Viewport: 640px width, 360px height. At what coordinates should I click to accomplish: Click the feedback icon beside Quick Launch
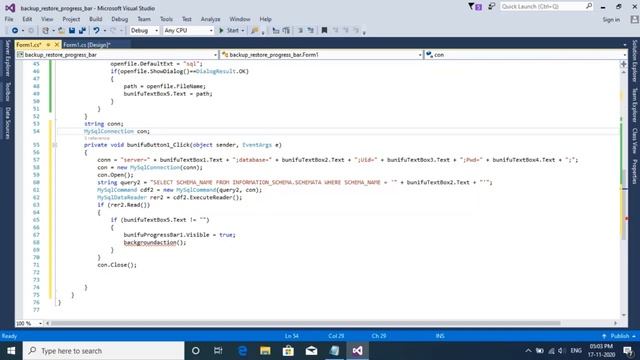tap(491, 7)
